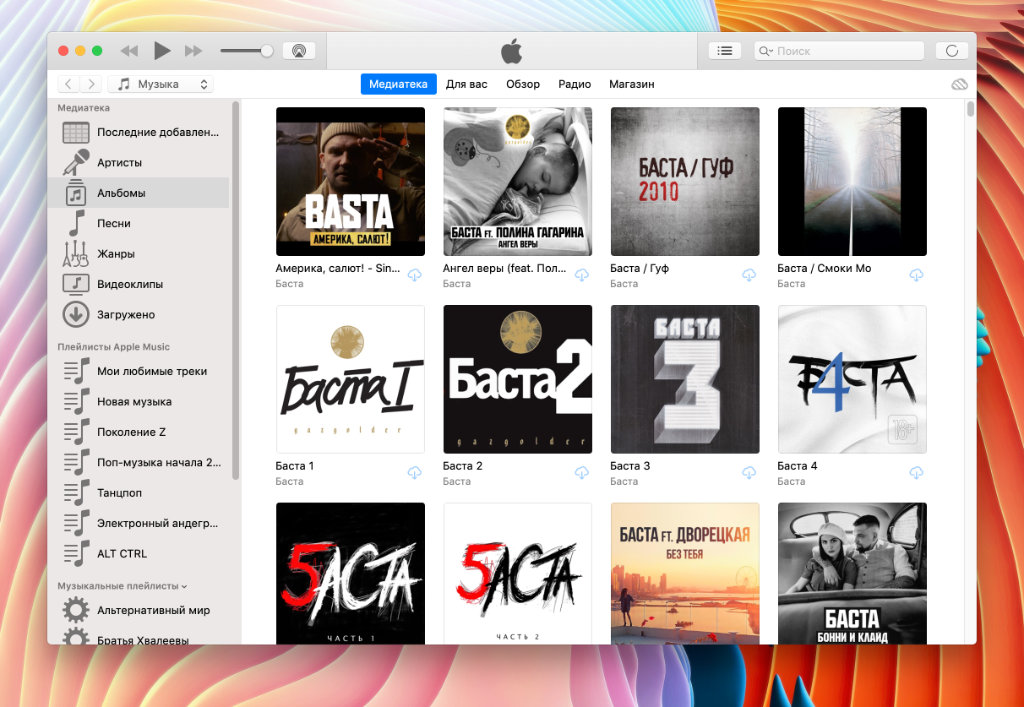Go back with the left chevron button
This screenshot has width=1024, height=707.
tap(68, 84)
